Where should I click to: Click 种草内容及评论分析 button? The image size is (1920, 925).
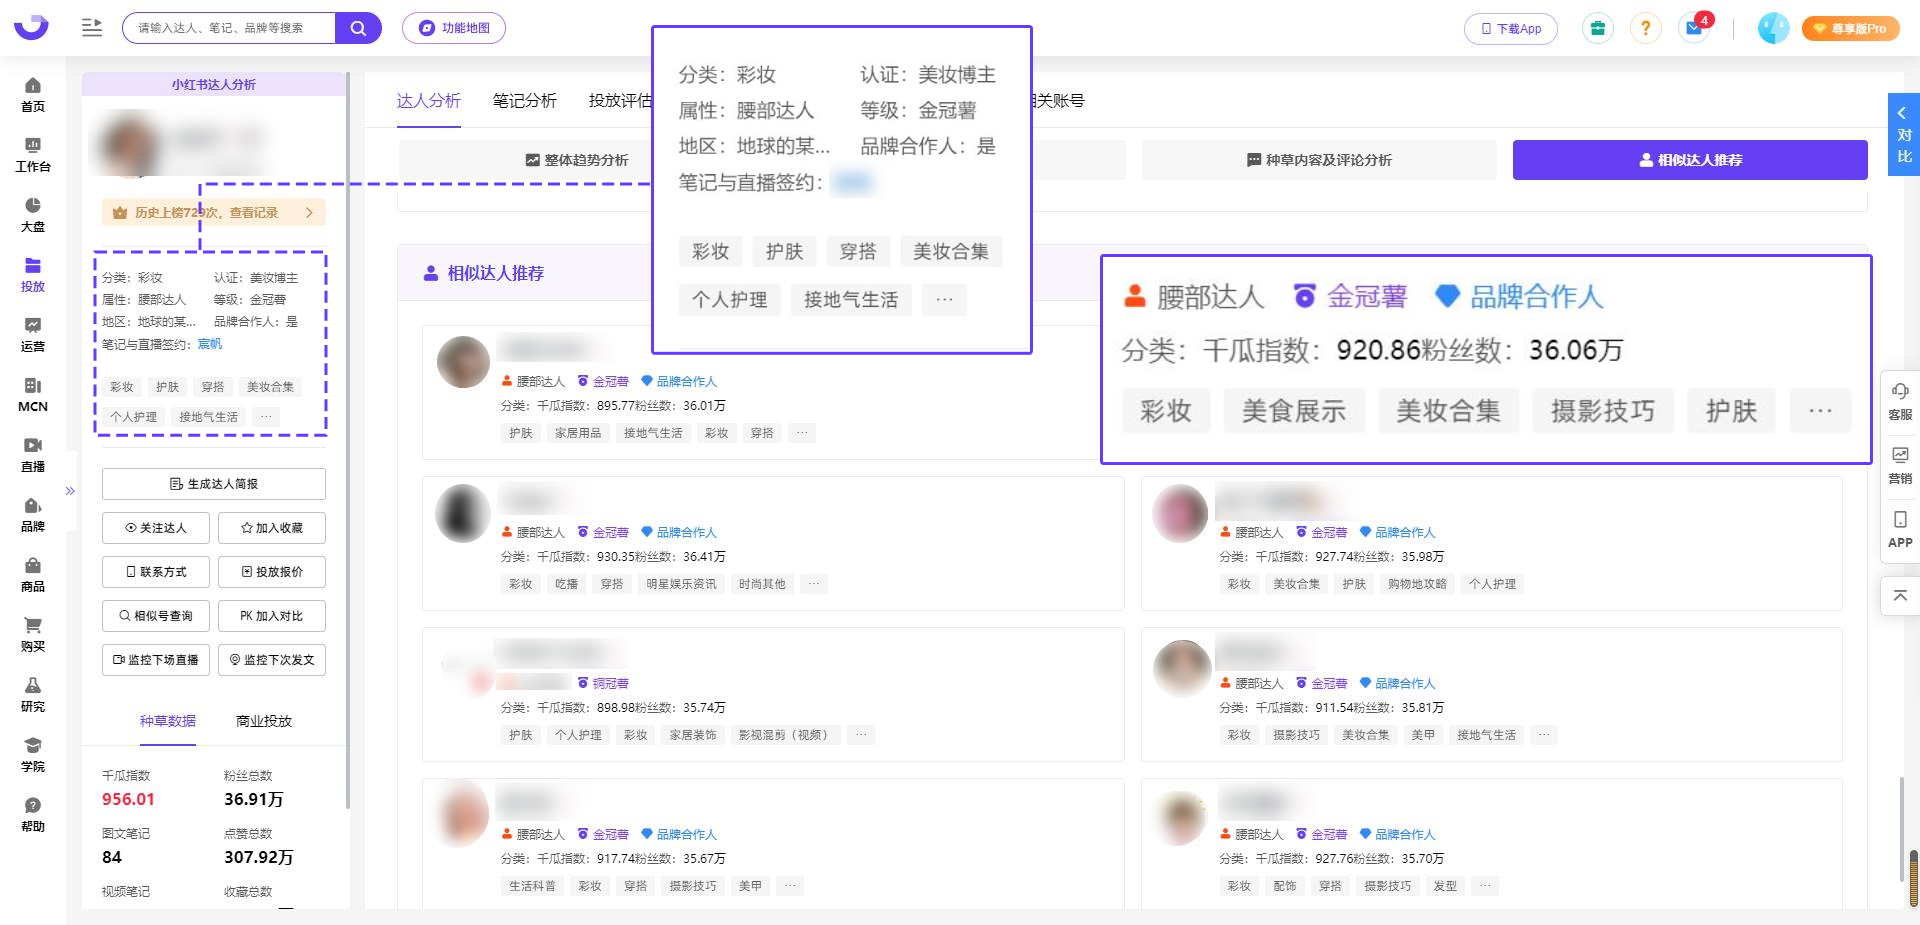(x=1319, y=160)
